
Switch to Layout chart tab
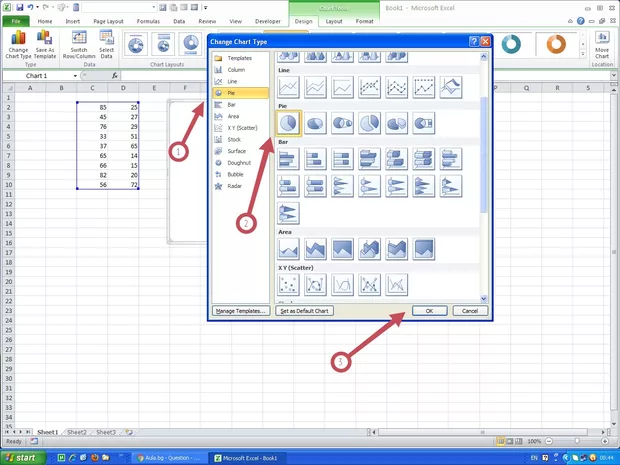[334, 21]
